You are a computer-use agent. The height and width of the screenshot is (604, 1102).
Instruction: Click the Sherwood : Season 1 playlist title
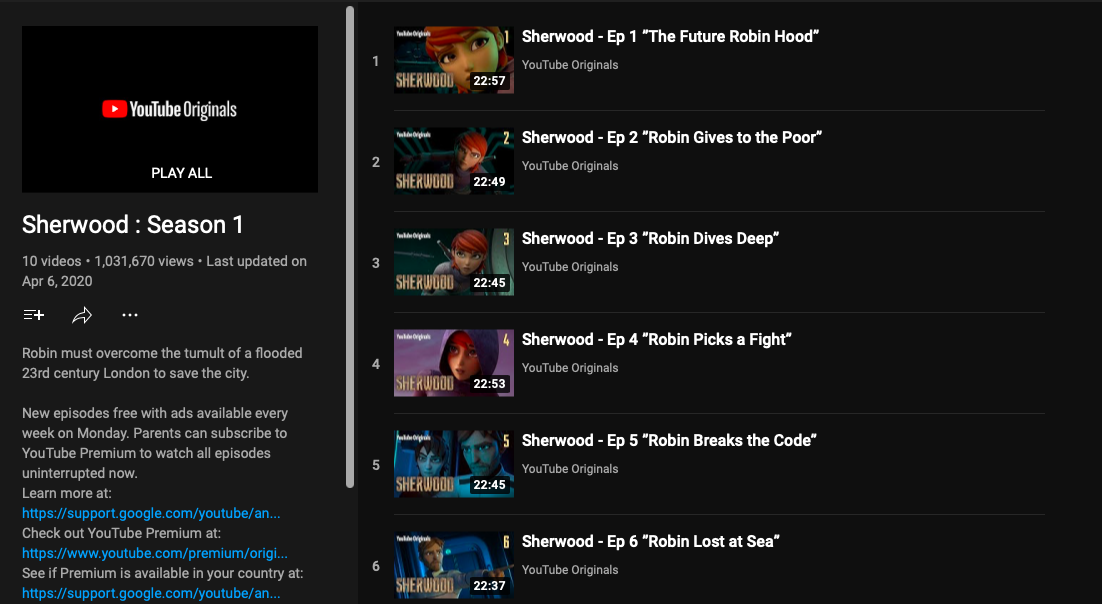point(133,225)
